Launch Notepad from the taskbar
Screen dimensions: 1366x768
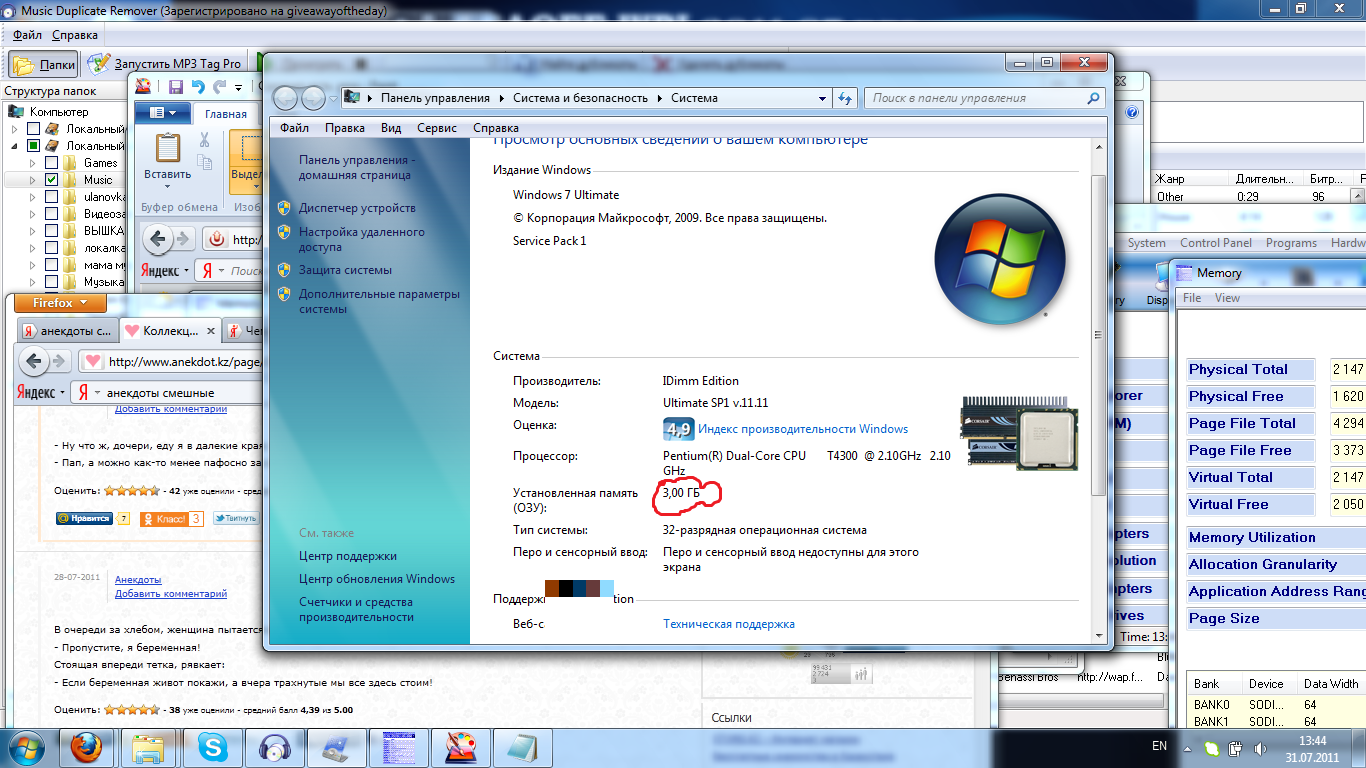[x=523, y=747]
